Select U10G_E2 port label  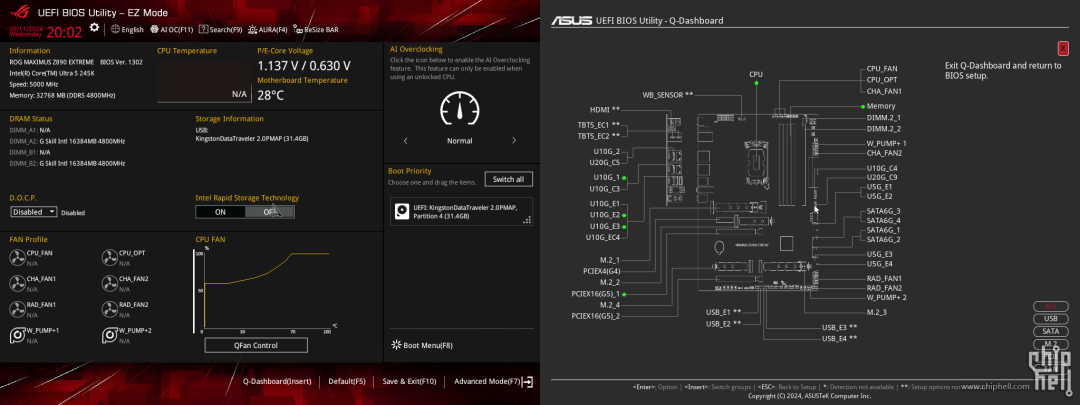(605, 215)
